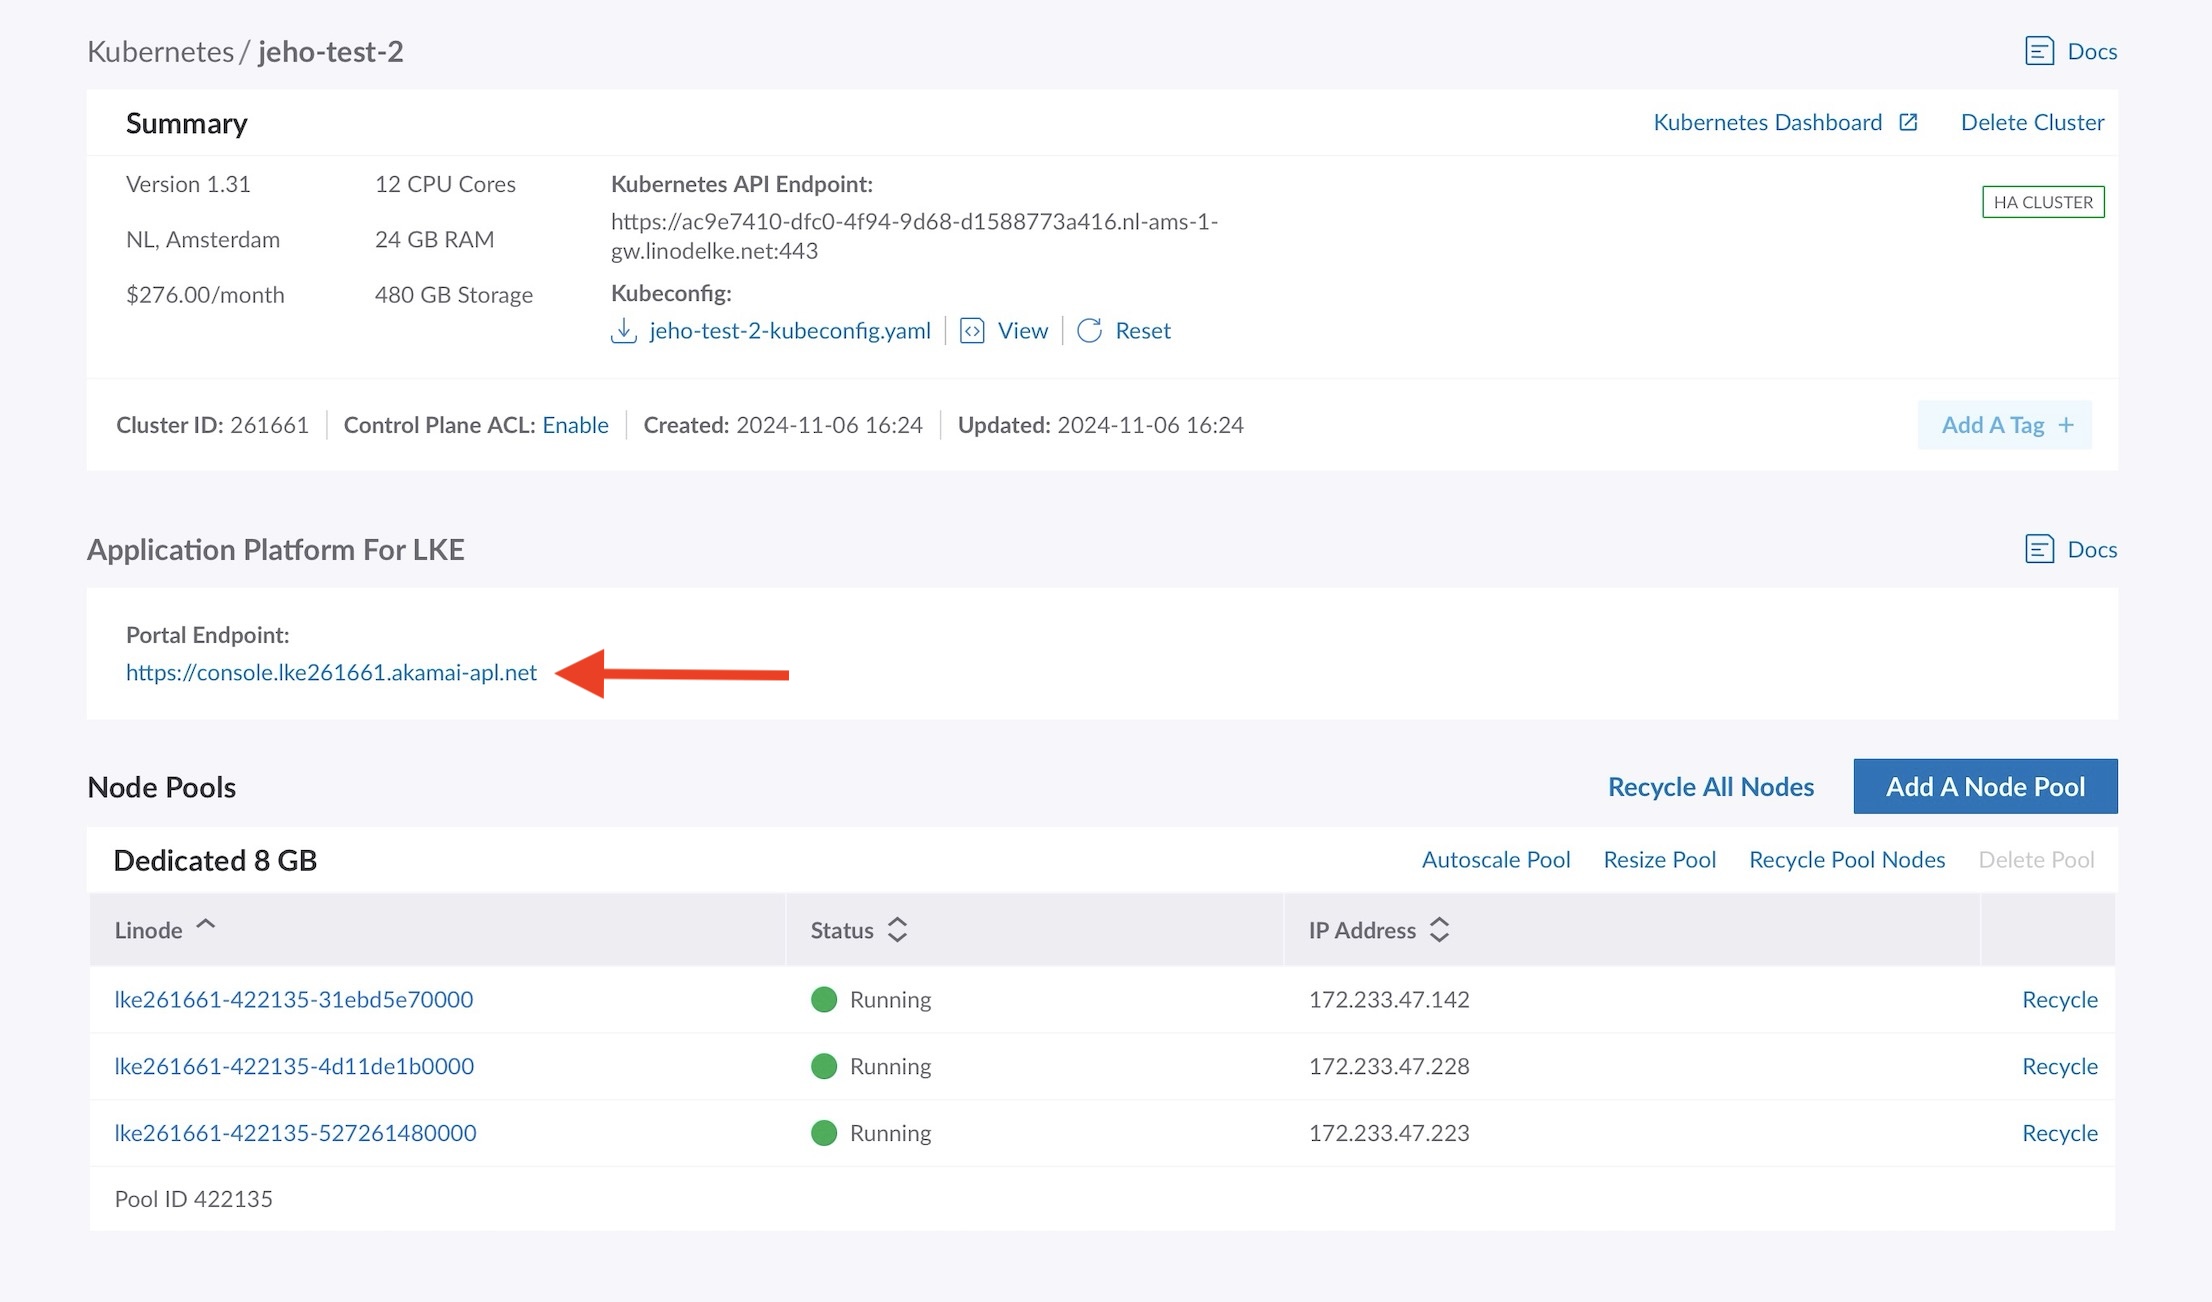Click the lke261661-422135-31ebd5e70000 node link
Image resolution: width=2212 pixels, height=1302 pixels.
(295, 998)
